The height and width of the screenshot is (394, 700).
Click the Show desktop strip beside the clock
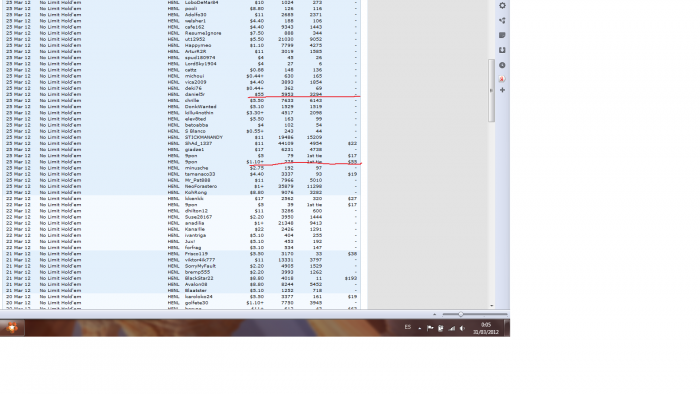[x=507, y=328]
